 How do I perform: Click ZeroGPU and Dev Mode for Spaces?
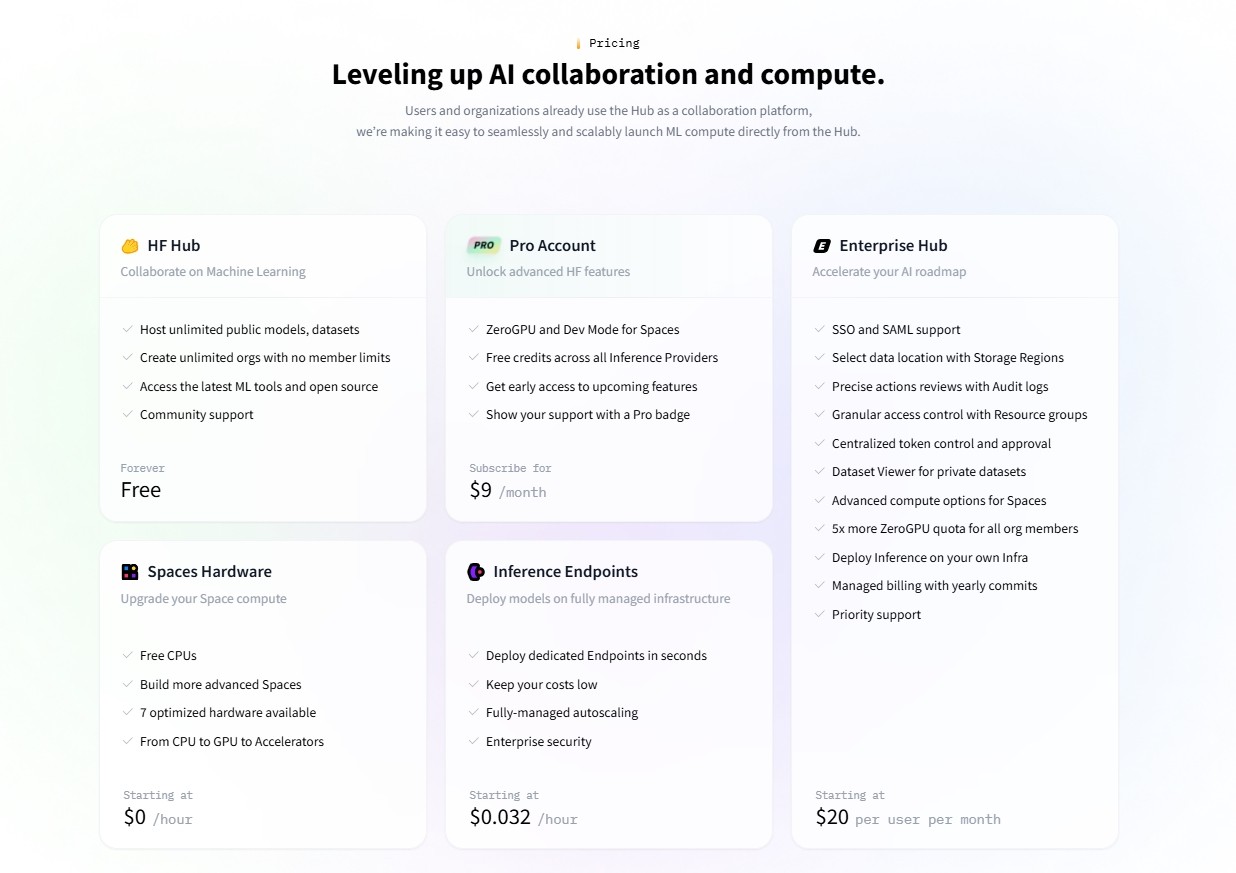[582, 329]
